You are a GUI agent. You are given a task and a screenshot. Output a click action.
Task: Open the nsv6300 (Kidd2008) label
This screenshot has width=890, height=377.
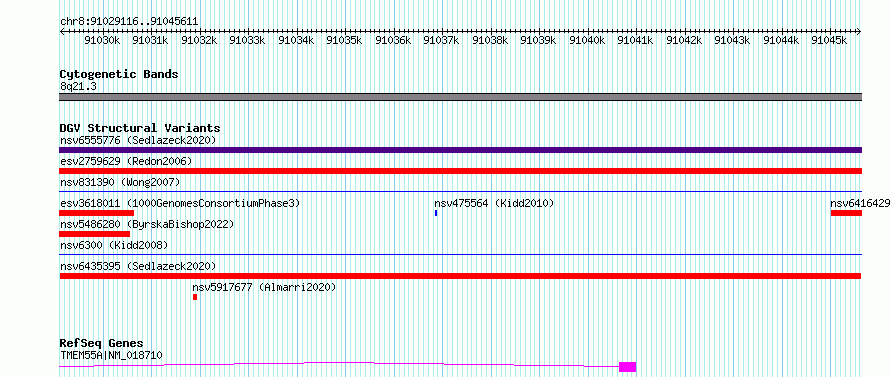point(114,245)
